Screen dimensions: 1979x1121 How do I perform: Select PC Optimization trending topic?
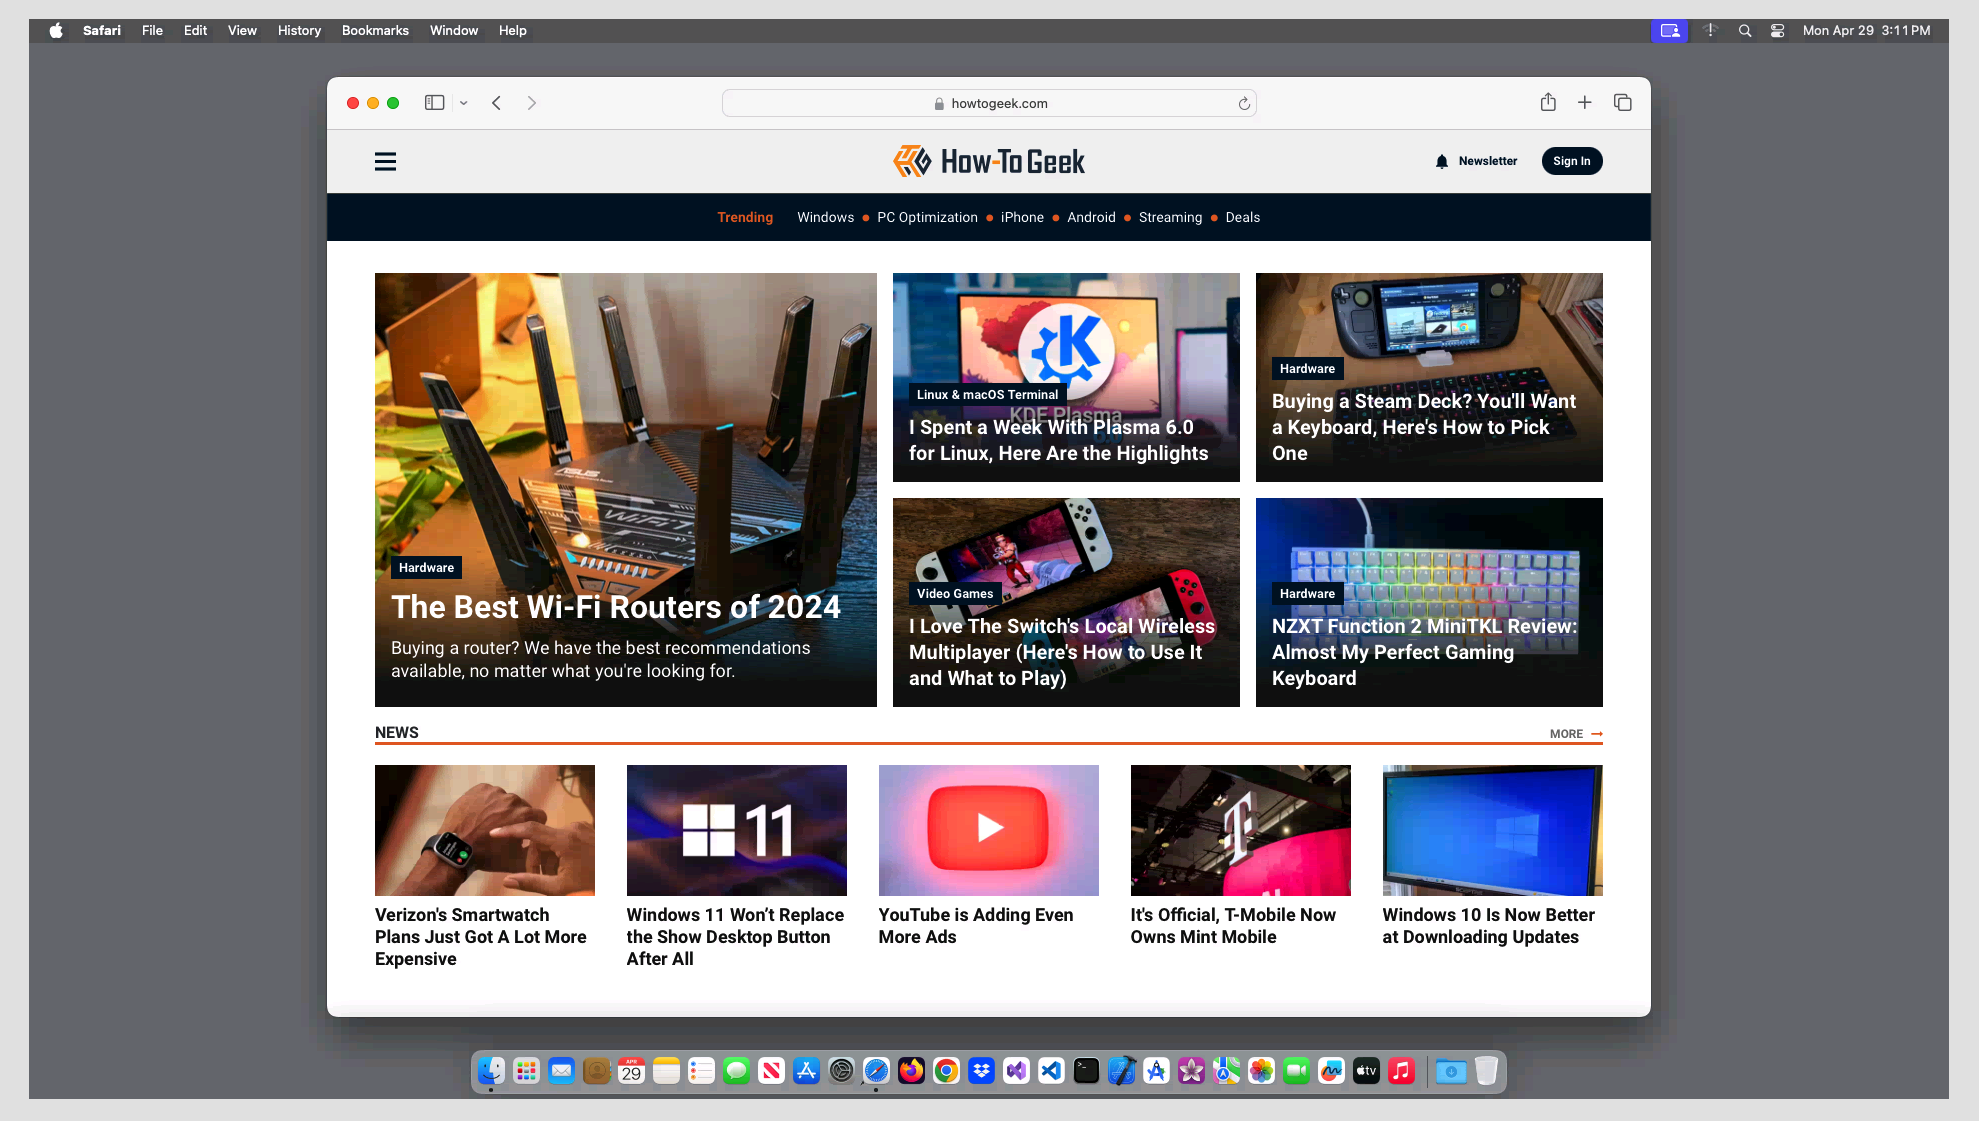[x=927, y=217]
